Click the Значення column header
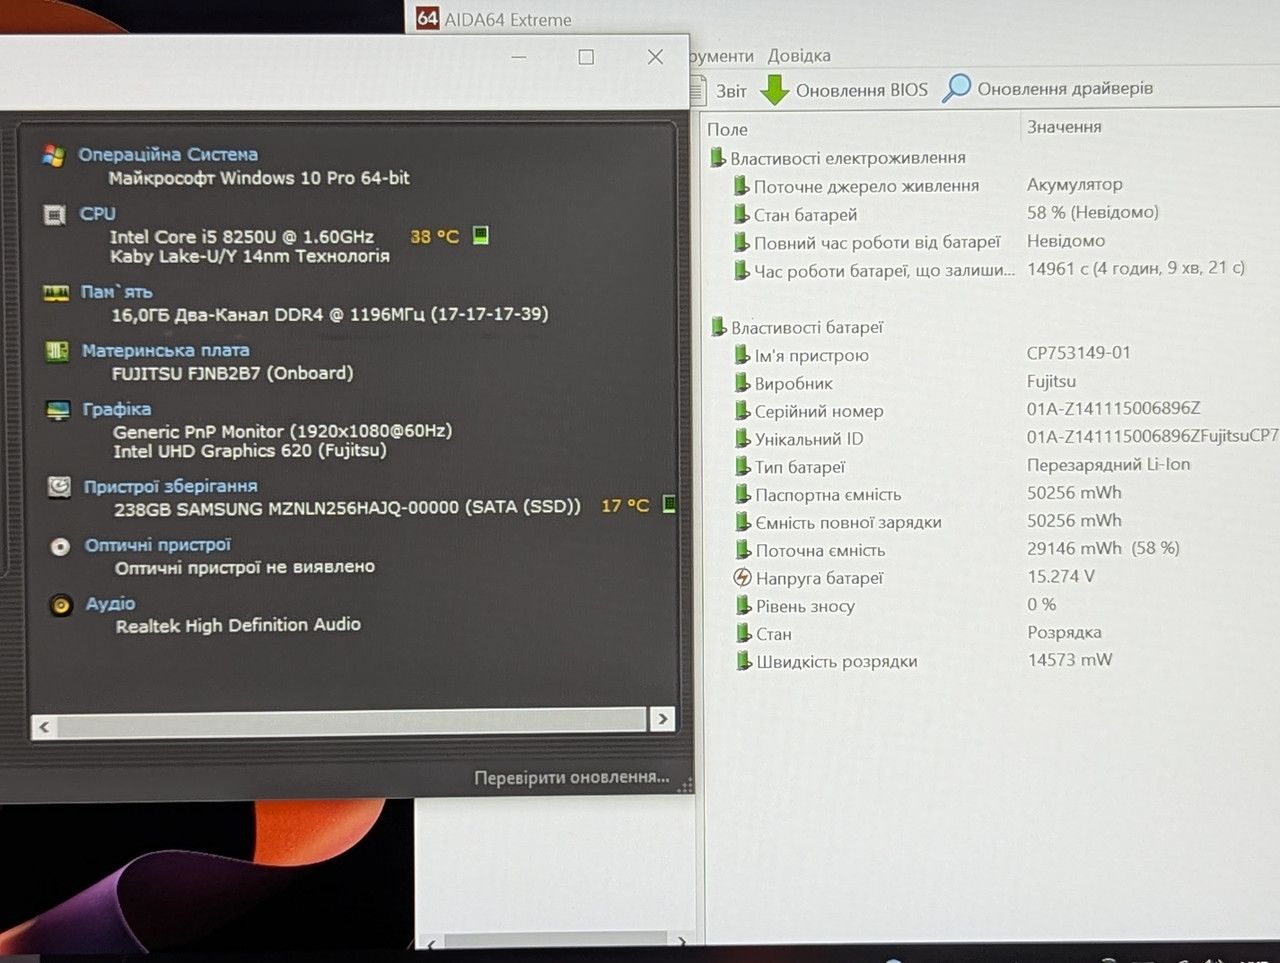This screenshot has width=1280, height=963. click(1064, 127)
